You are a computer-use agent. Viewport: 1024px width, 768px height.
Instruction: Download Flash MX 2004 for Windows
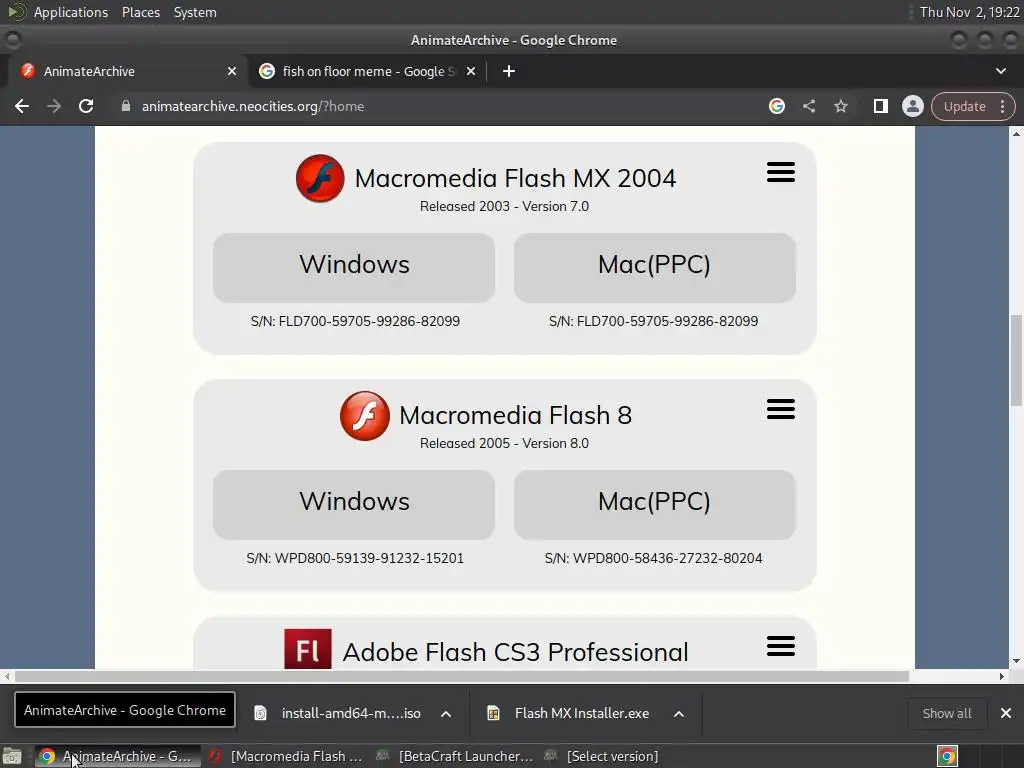click(x=354, y=268)
